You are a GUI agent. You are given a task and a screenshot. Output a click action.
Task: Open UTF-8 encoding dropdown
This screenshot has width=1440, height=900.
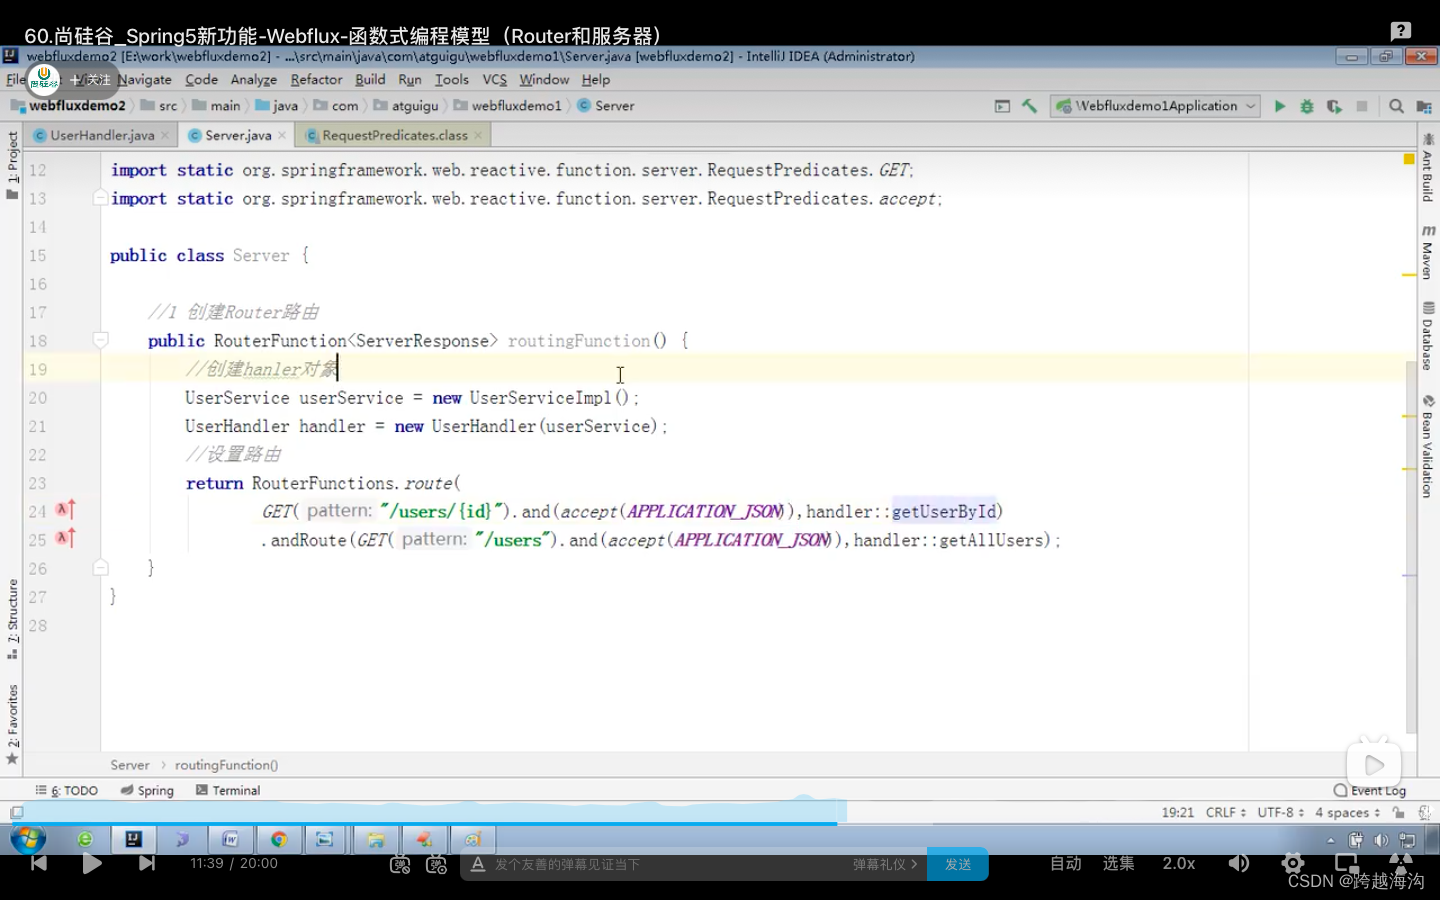(x=1280, y=812)
